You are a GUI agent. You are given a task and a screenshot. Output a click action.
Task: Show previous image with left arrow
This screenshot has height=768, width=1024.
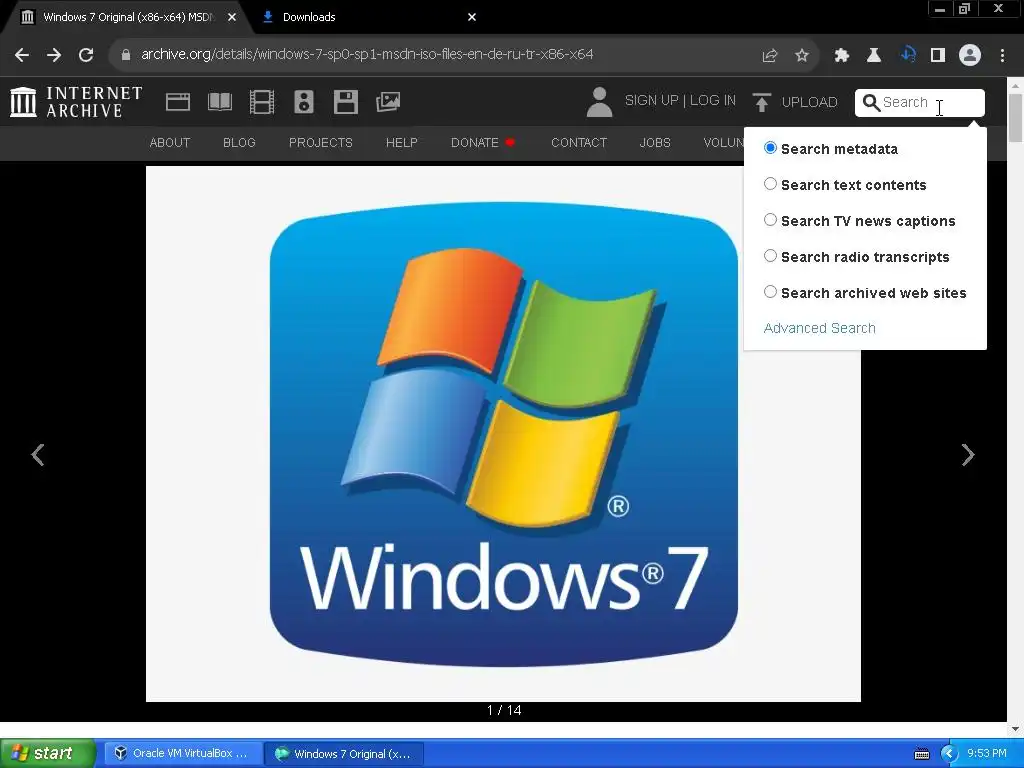point(38,455)
